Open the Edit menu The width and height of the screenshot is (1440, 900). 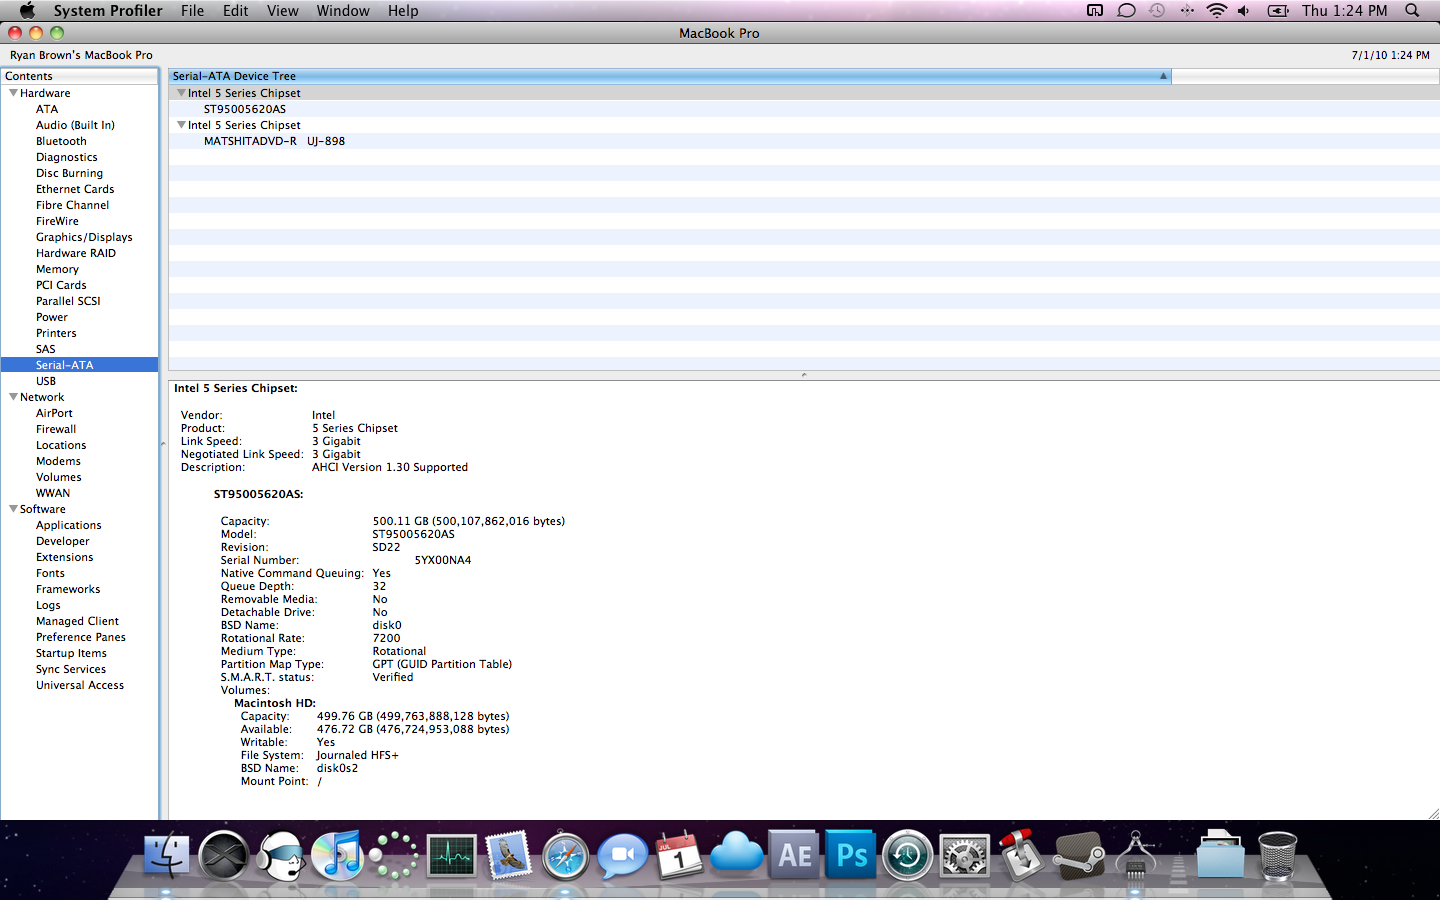[236, 10]
